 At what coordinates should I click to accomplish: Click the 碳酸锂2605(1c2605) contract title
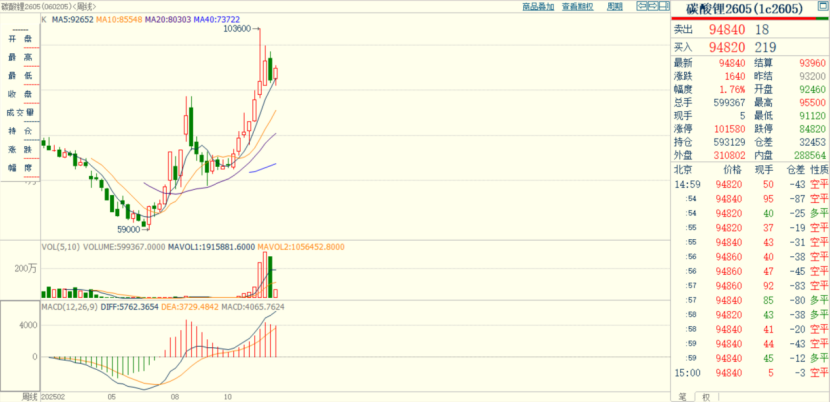point(745,8)
